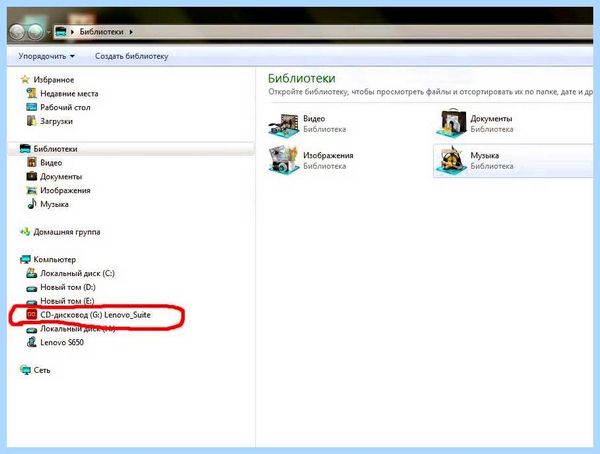Click the Локальный диск (C:) drive icon
The height and width of the screenshot is (454, 600).
(31, 273)
